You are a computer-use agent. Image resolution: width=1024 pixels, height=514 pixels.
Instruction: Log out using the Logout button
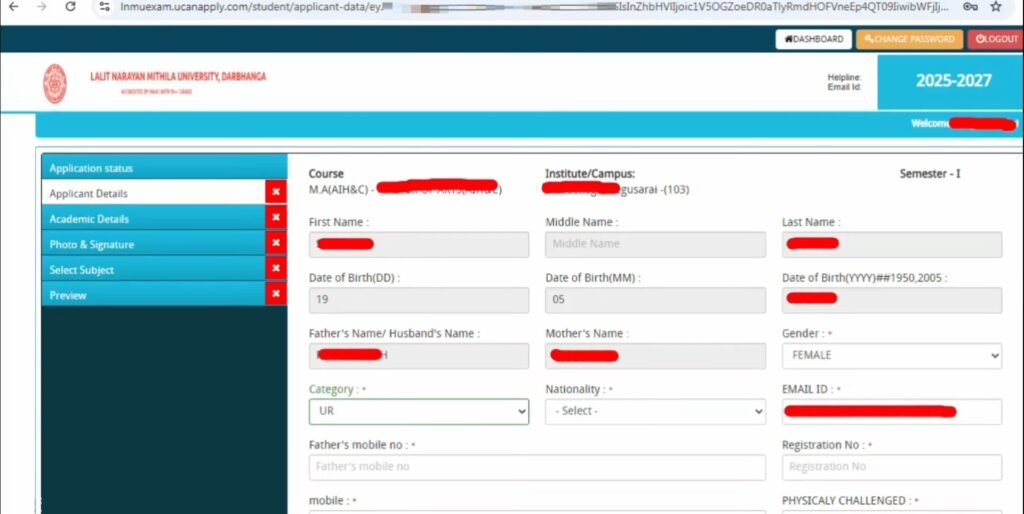tap(997, 39)
